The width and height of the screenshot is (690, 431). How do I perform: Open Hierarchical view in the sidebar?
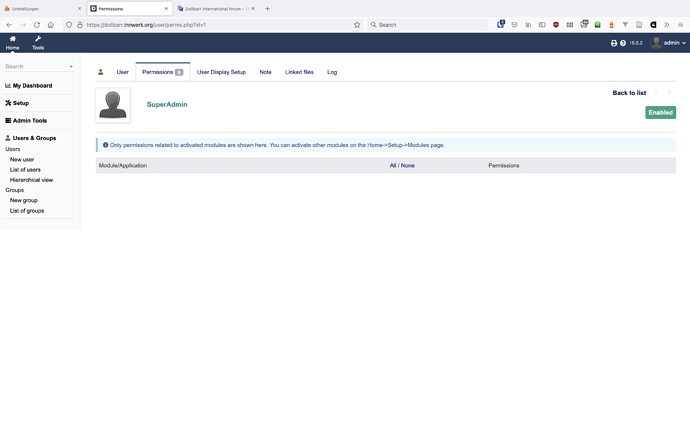[31, 180]
